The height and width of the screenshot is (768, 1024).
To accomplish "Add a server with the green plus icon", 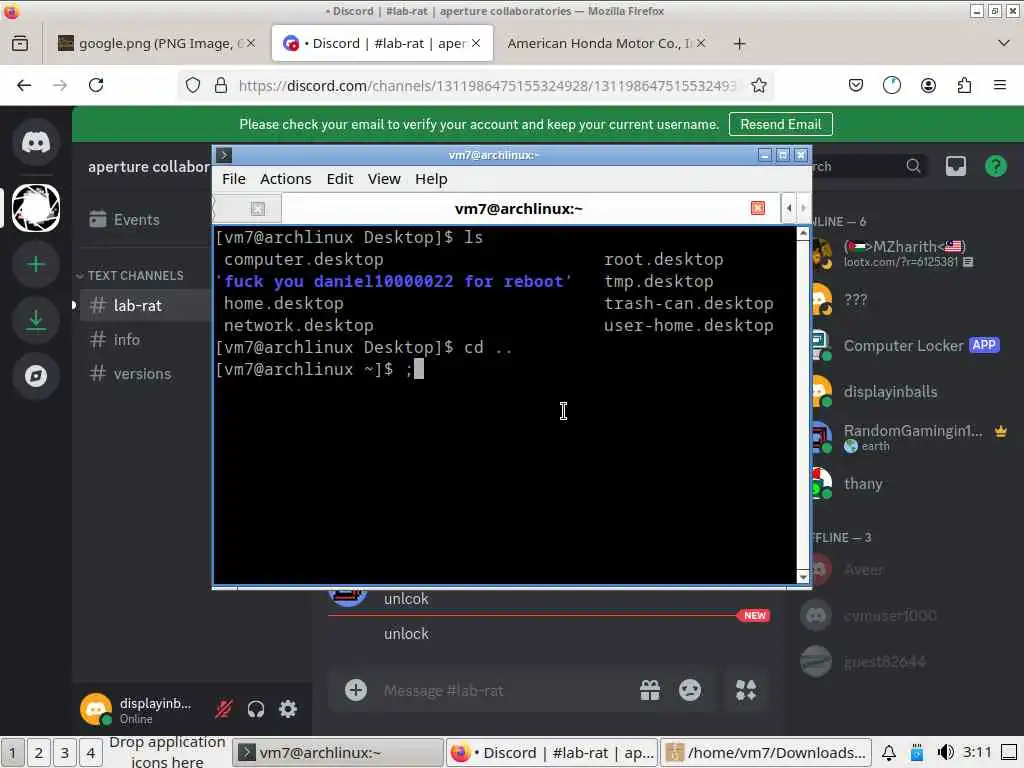I will (36, 264).
